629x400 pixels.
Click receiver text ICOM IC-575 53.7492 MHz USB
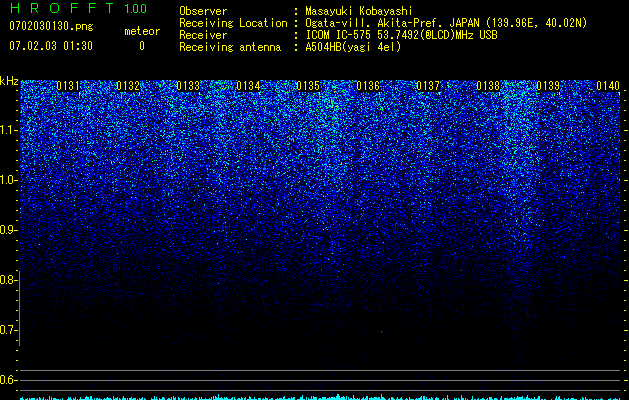401,35
